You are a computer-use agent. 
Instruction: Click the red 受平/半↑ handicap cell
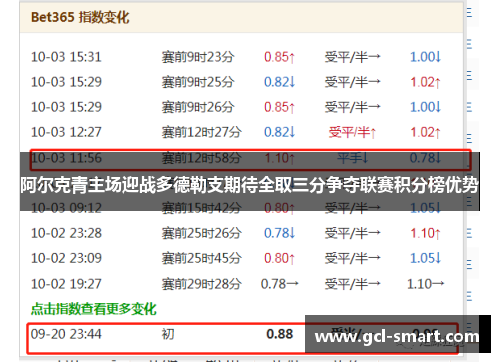[x=352, y=132]
